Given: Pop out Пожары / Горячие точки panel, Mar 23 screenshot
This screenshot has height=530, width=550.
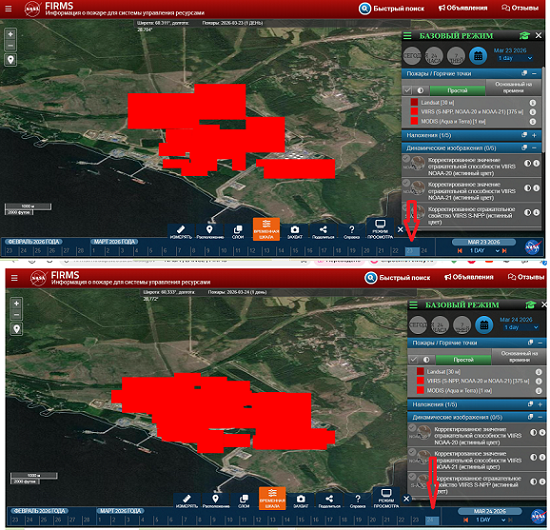Looking at the screenshot, I should tap(524, 73).
